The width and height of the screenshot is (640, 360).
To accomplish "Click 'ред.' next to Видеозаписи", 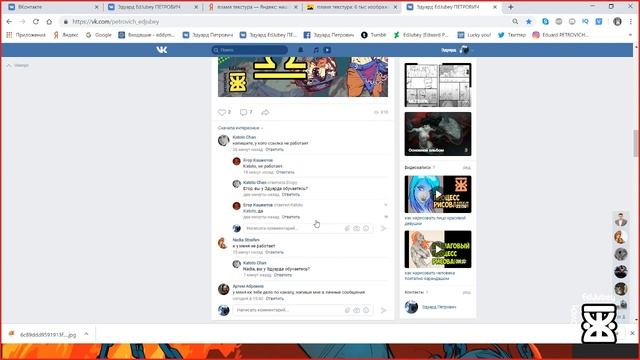I will 467,168.
